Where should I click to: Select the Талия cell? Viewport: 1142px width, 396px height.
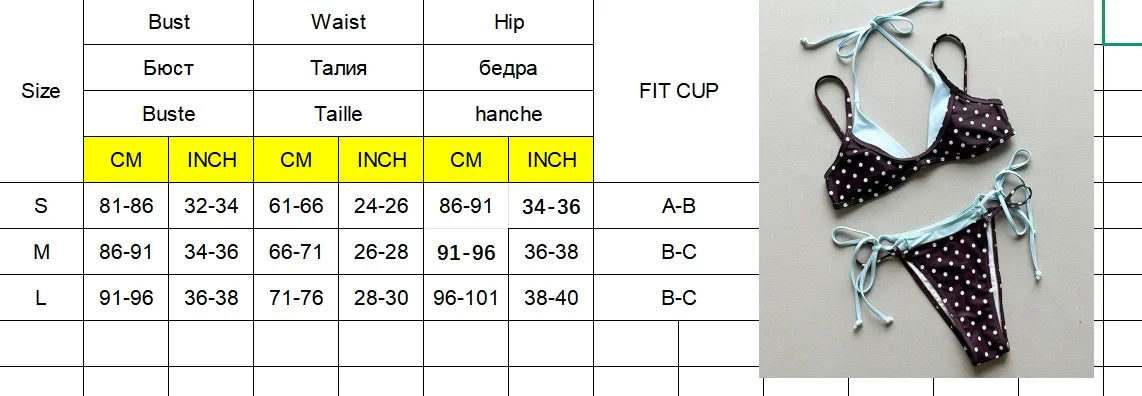tap(338, 68)
